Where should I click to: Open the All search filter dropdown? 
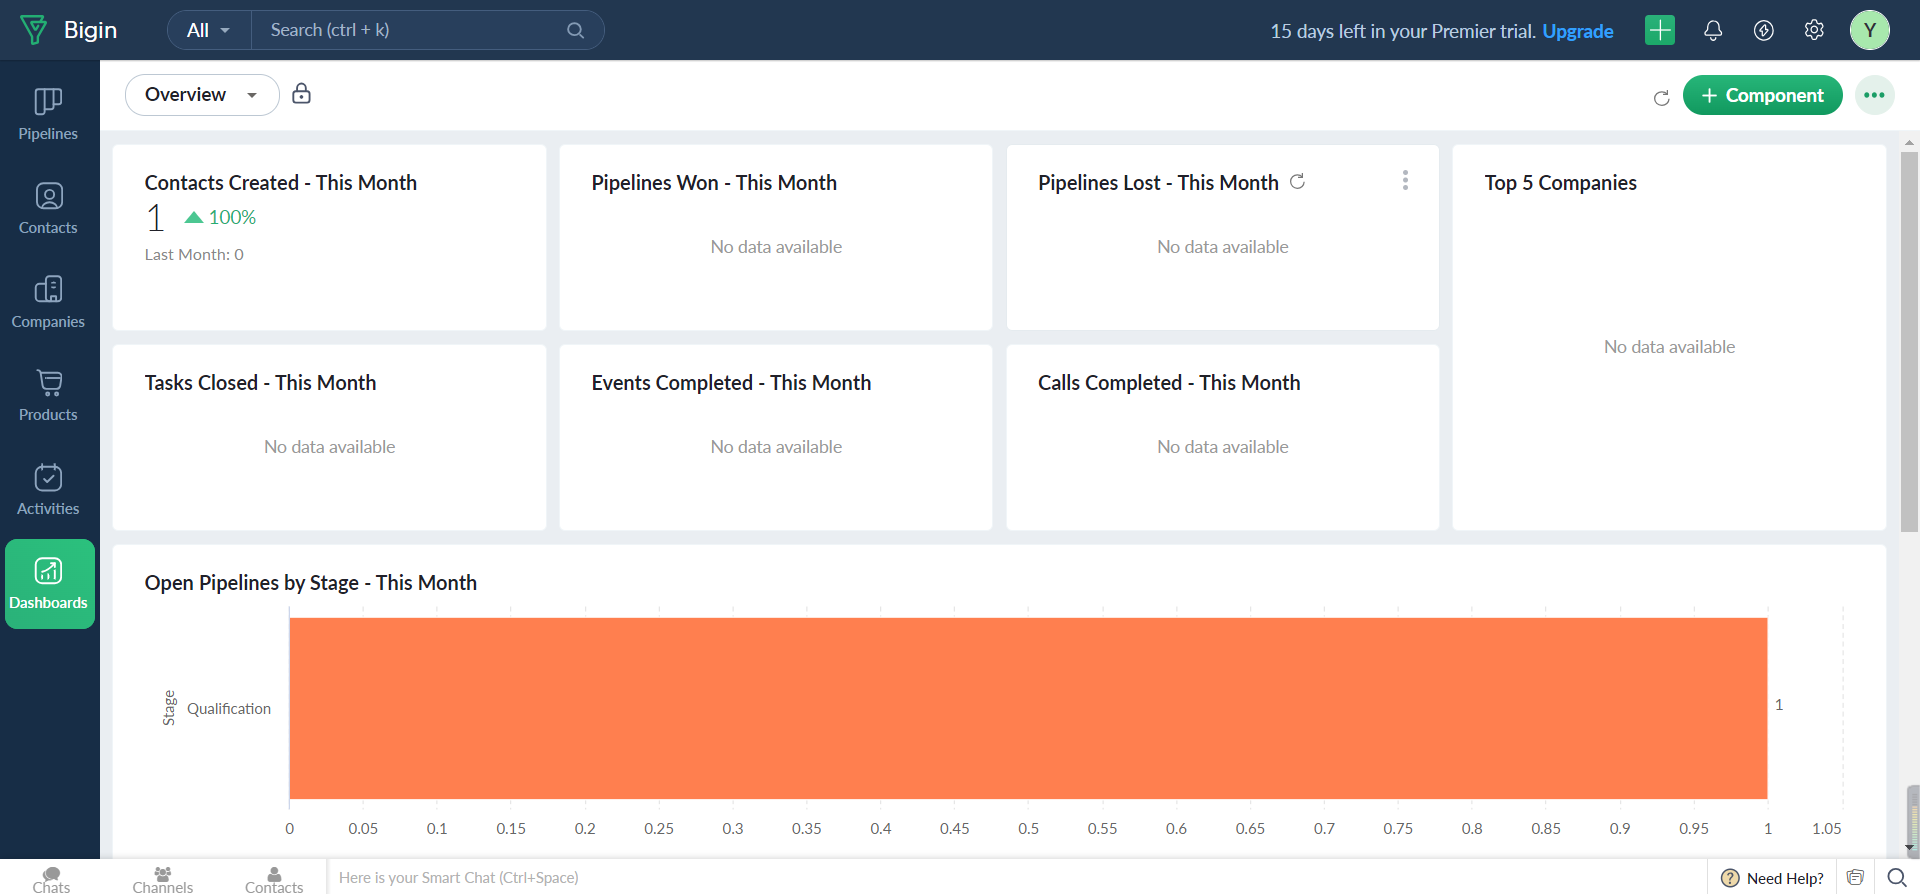(x=208, y=31)
